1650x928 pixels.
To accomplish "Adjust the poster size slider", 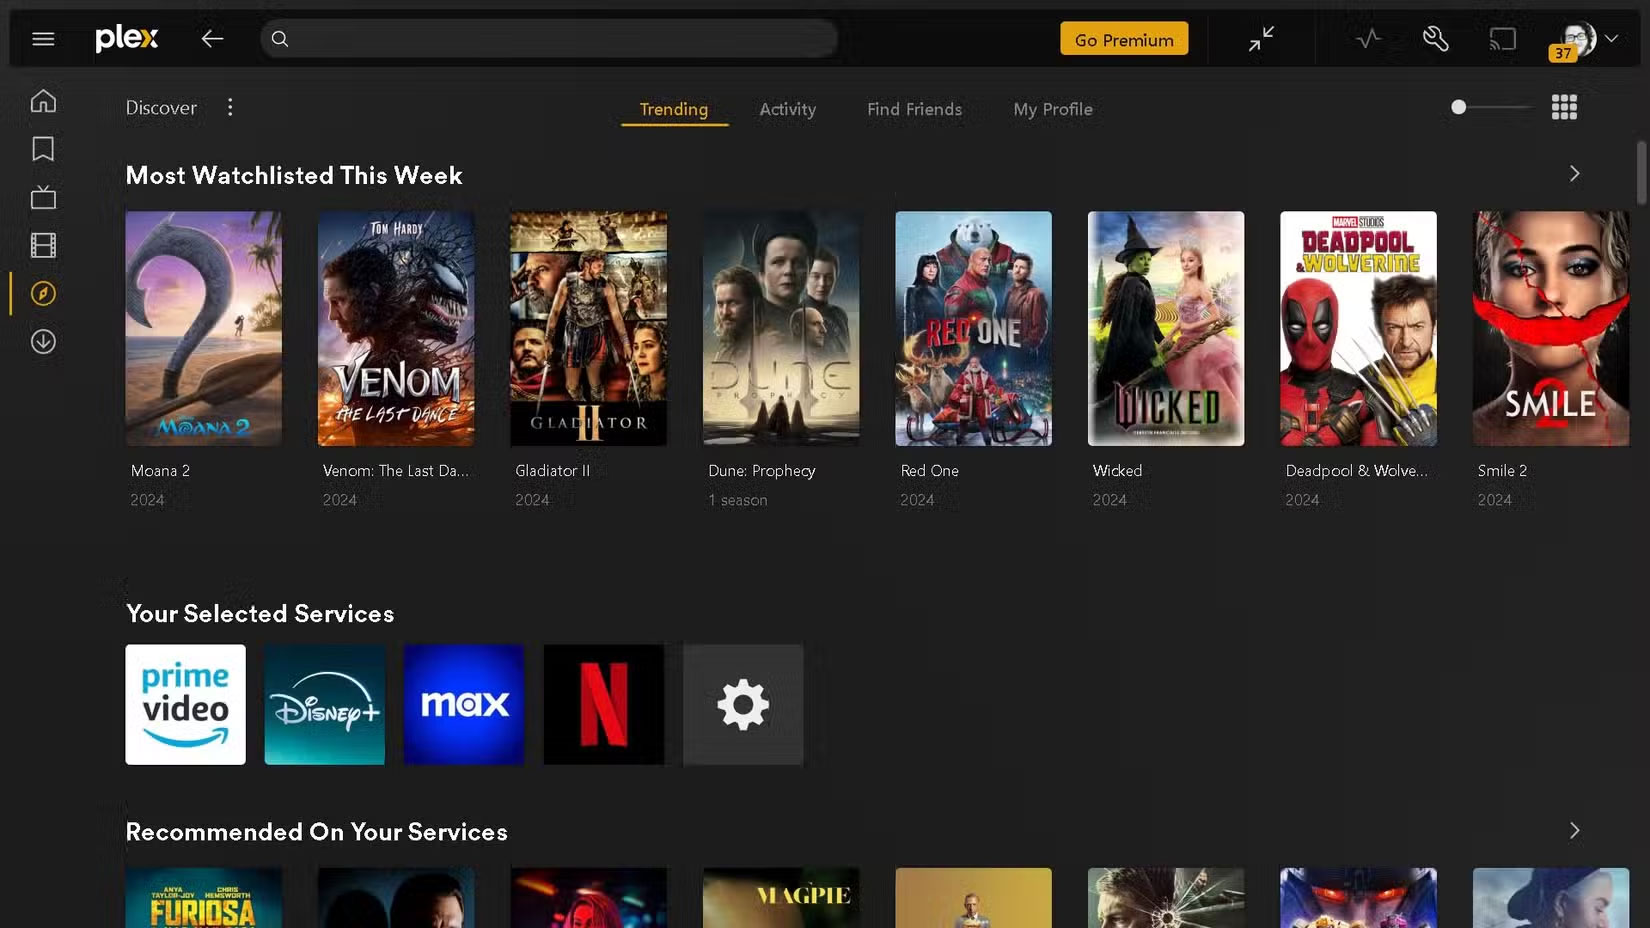I will [x=1459, y=106].
